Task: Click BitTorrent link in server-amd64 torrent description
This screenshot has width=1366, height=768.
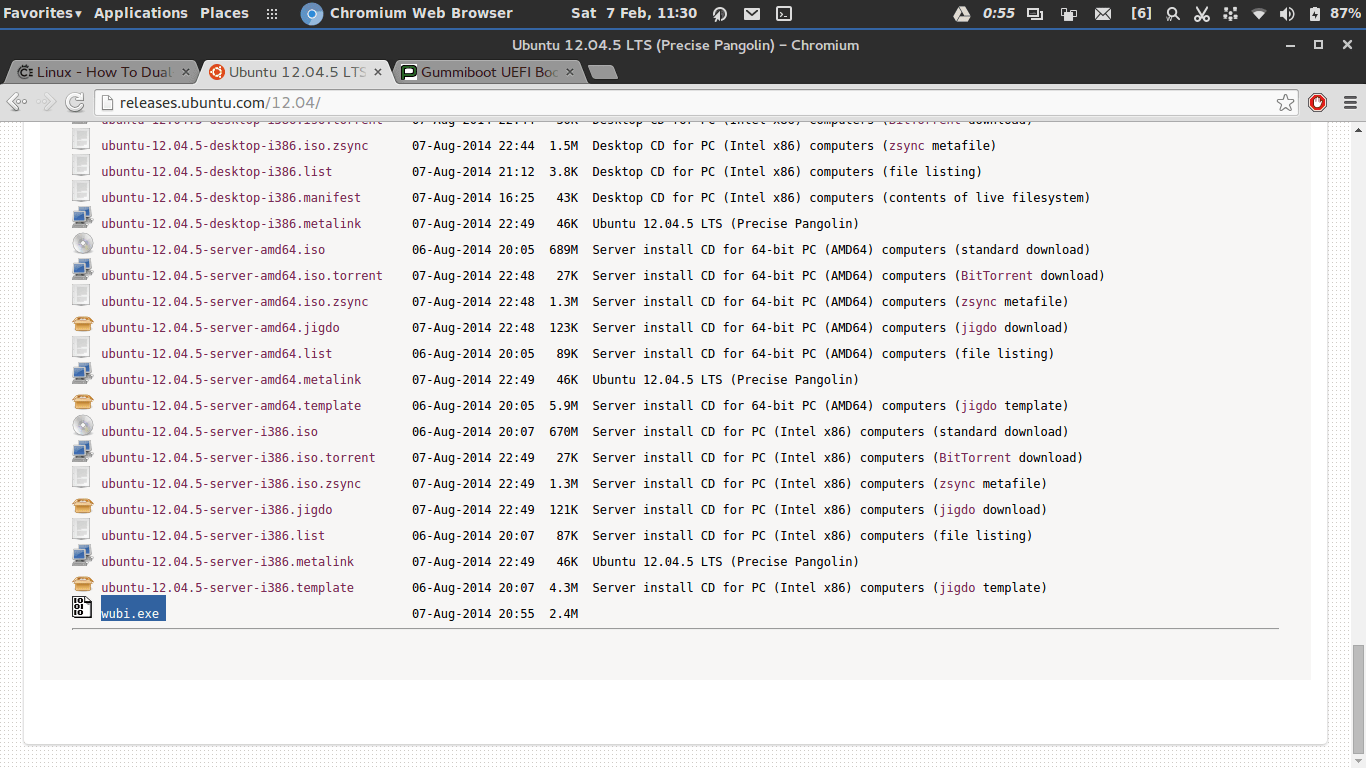Action: pos(997,276)
